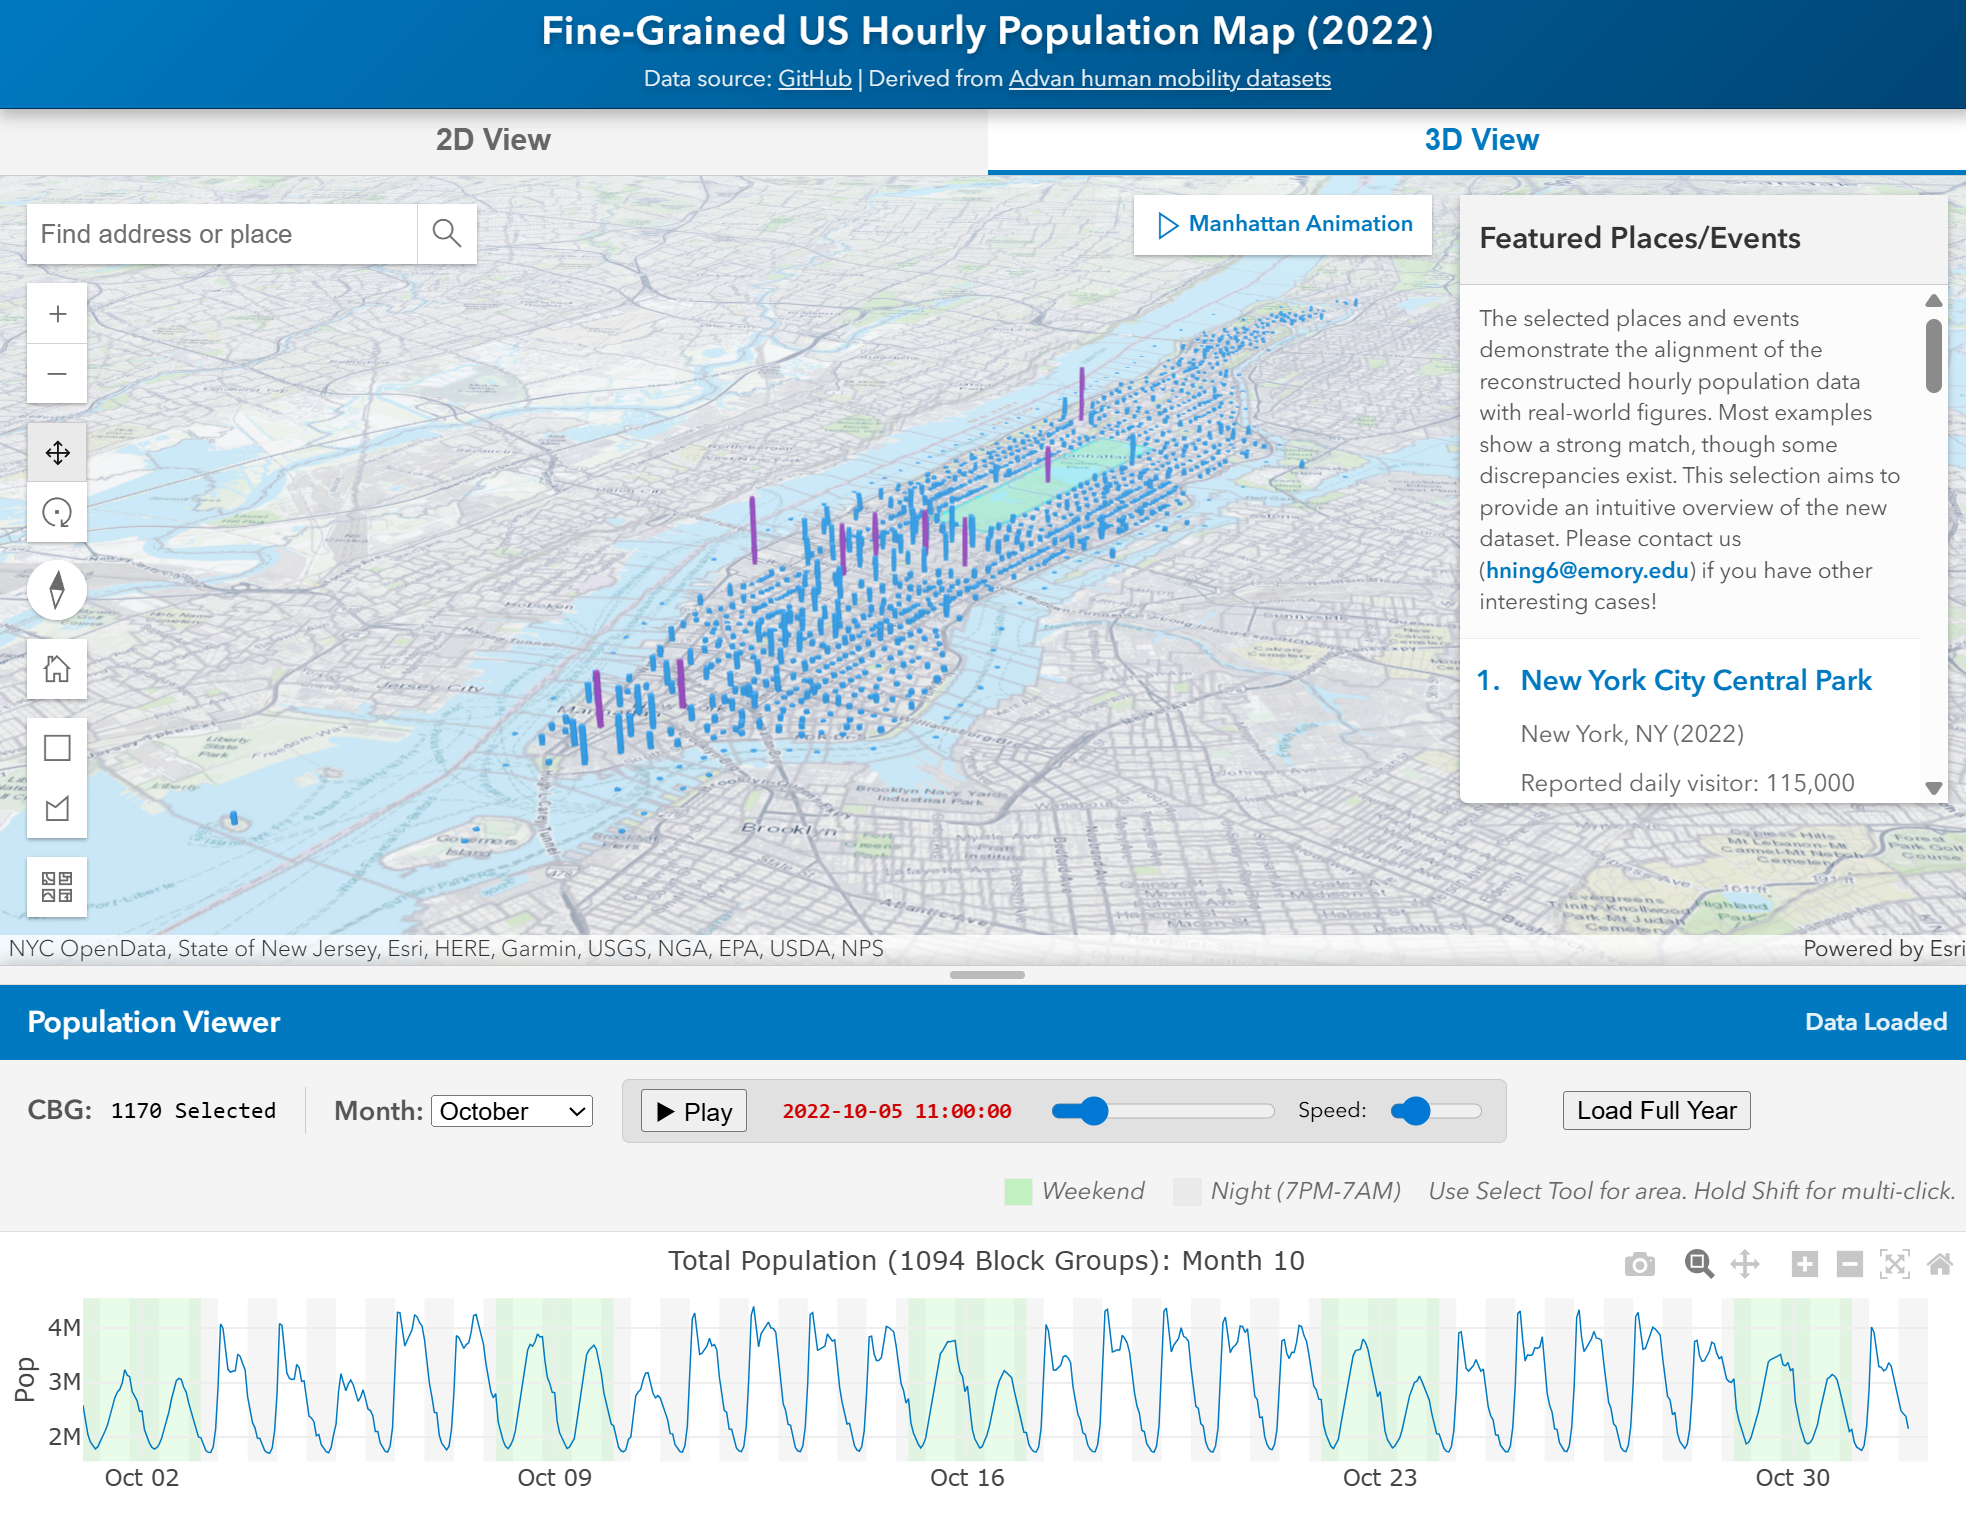Image resolution: width=1966 pixels, height=1520 pixels.
Task: Click the Load Full Year button
Action: click(1656, 1111)
